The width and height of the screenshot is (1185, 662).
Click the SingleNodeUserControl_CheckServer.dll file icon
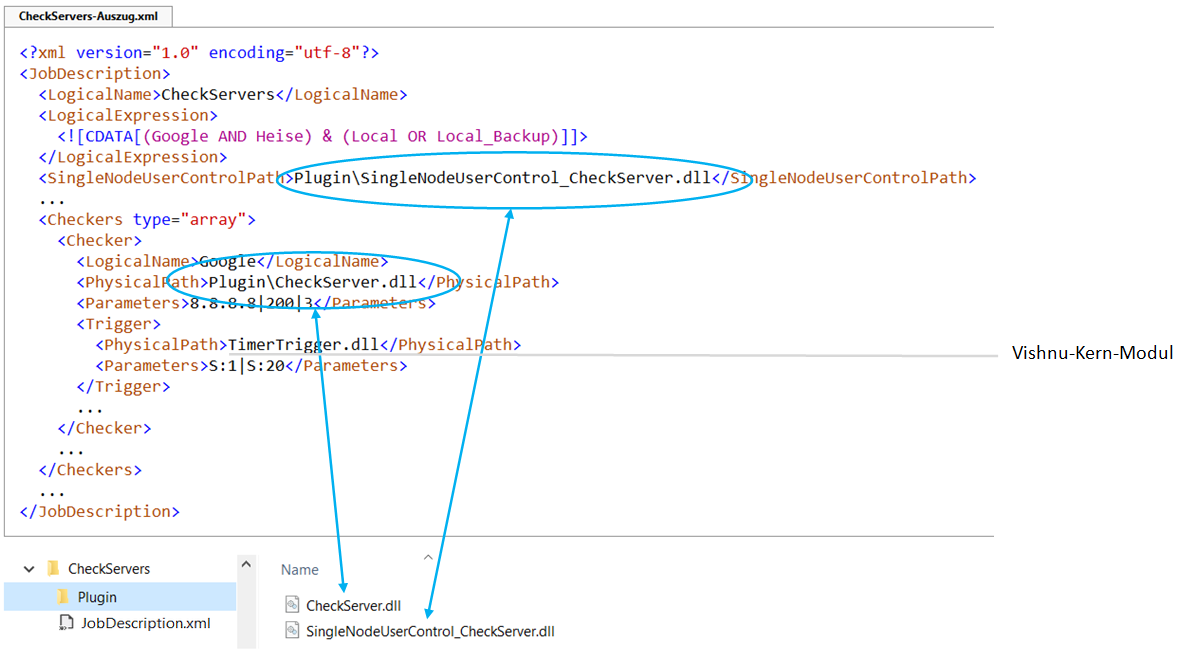[292, 631]
